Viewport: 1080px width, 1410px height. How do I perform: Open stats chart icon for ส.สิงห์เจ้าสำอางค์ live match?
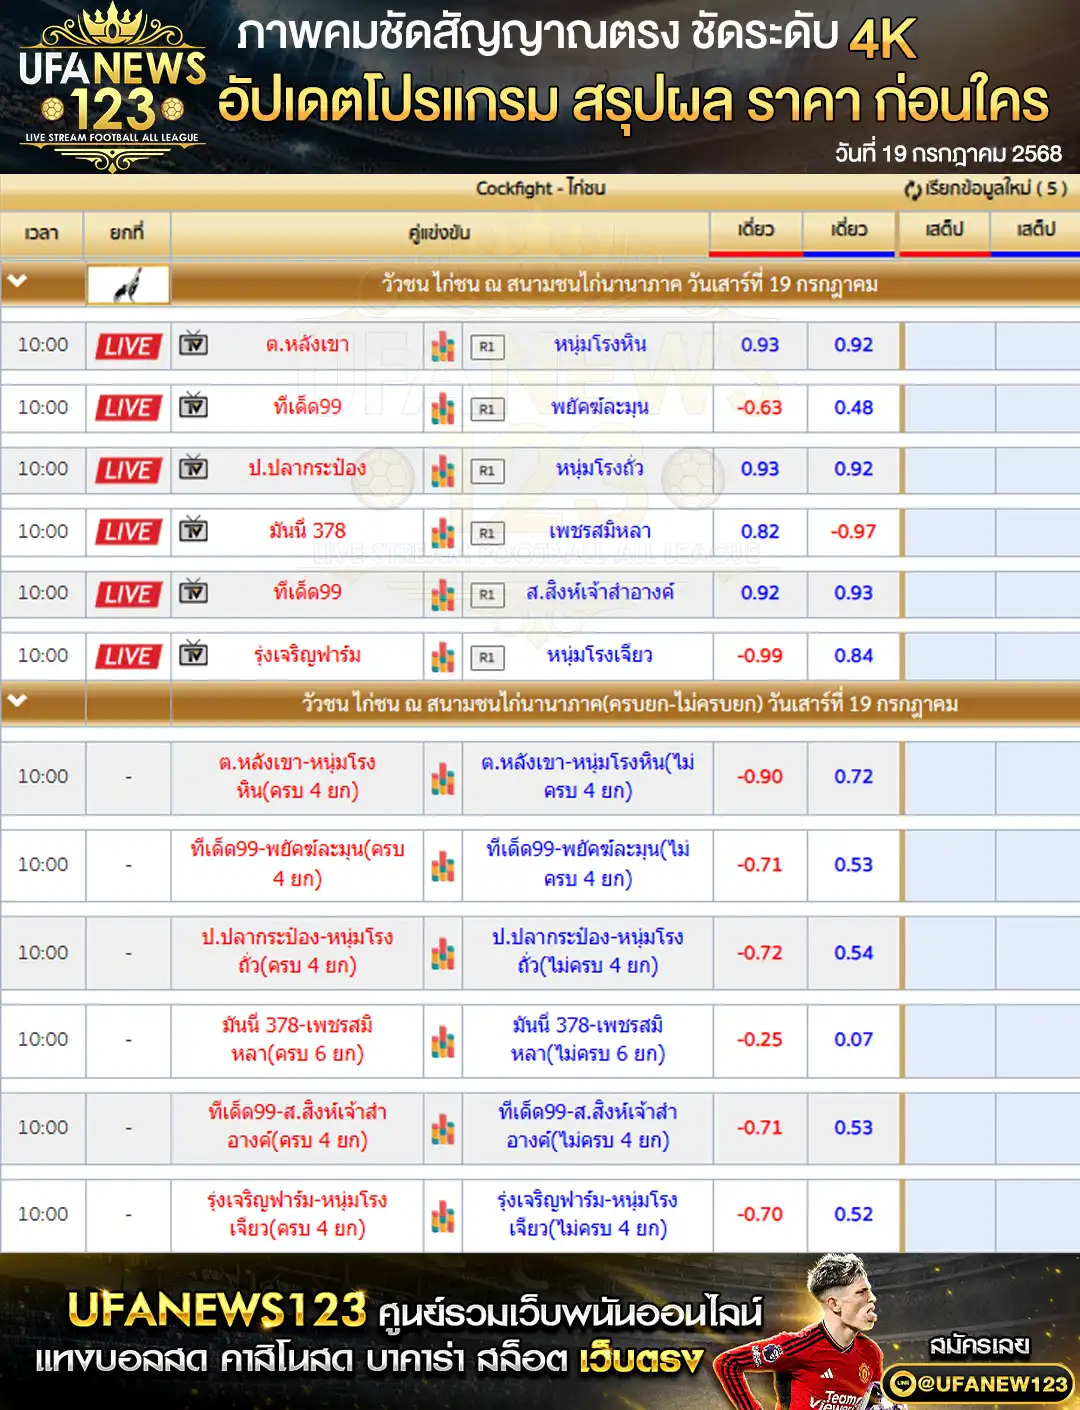(443, 594)
